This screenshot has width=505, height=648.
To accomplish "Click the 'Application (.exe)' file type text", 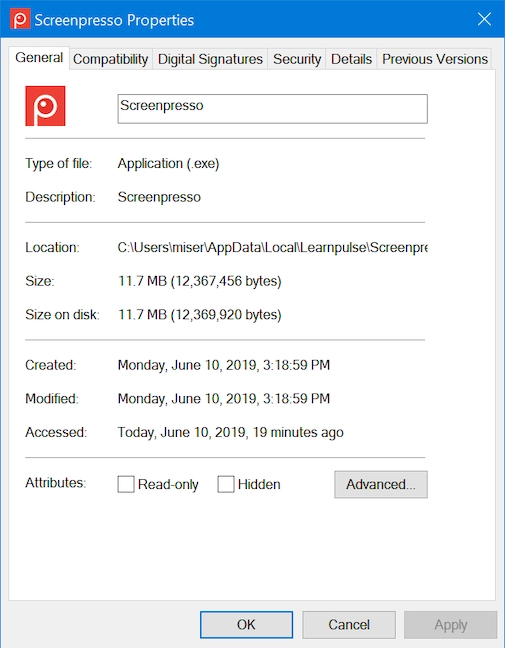I will click(x=168, y=164).
